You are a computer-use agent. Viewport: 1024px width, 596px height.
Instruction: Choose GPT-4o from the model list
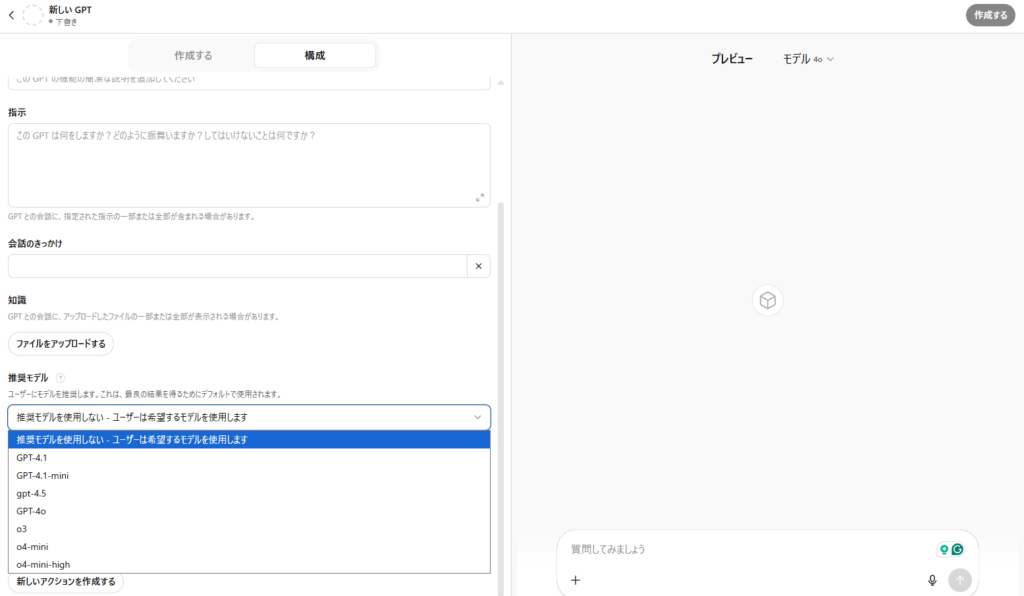pos(249,511)
